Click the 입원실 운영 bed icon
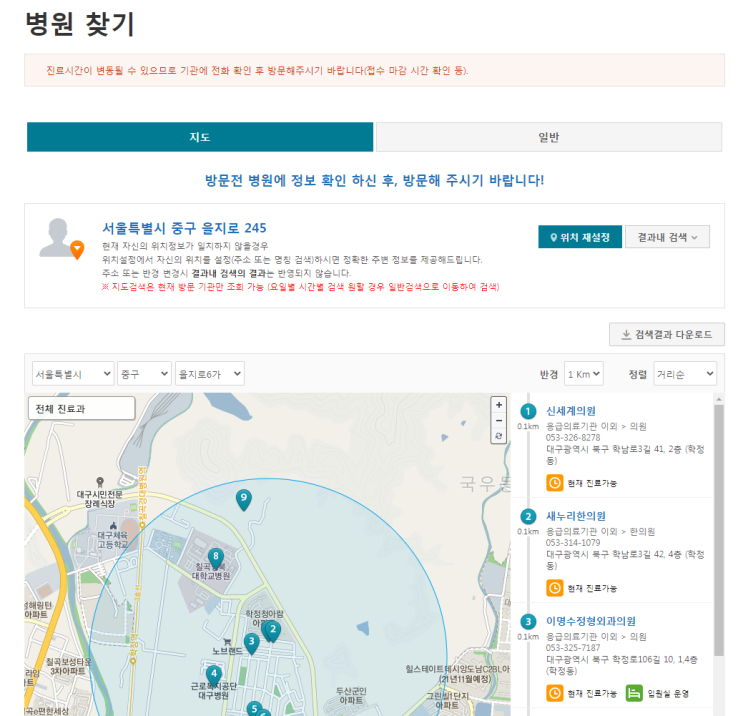 tap(634, 693)
